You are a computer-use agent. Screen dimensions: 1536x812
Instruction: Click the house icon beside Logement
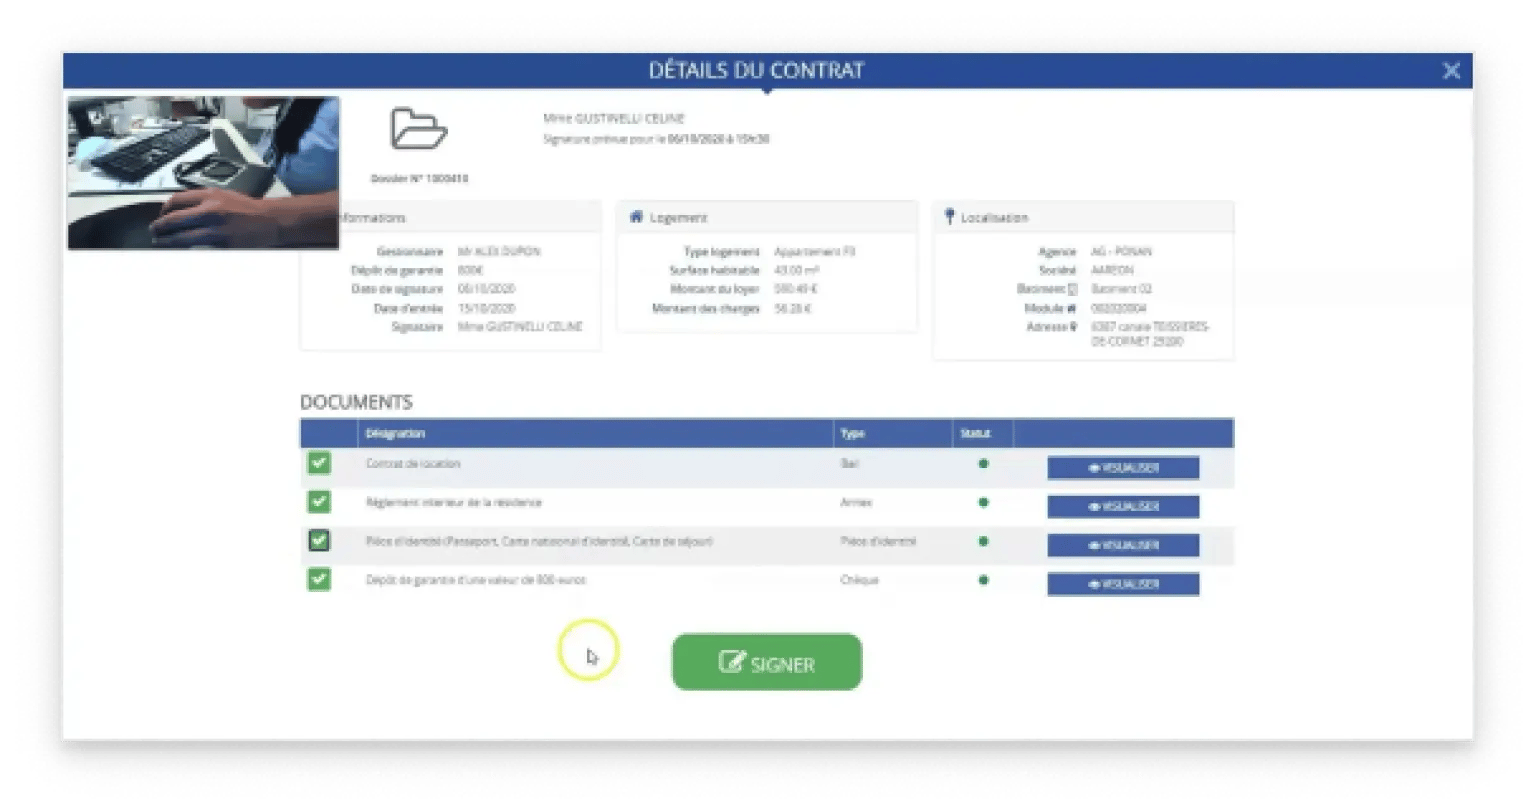pyautogui.click(x=635, y=217)
